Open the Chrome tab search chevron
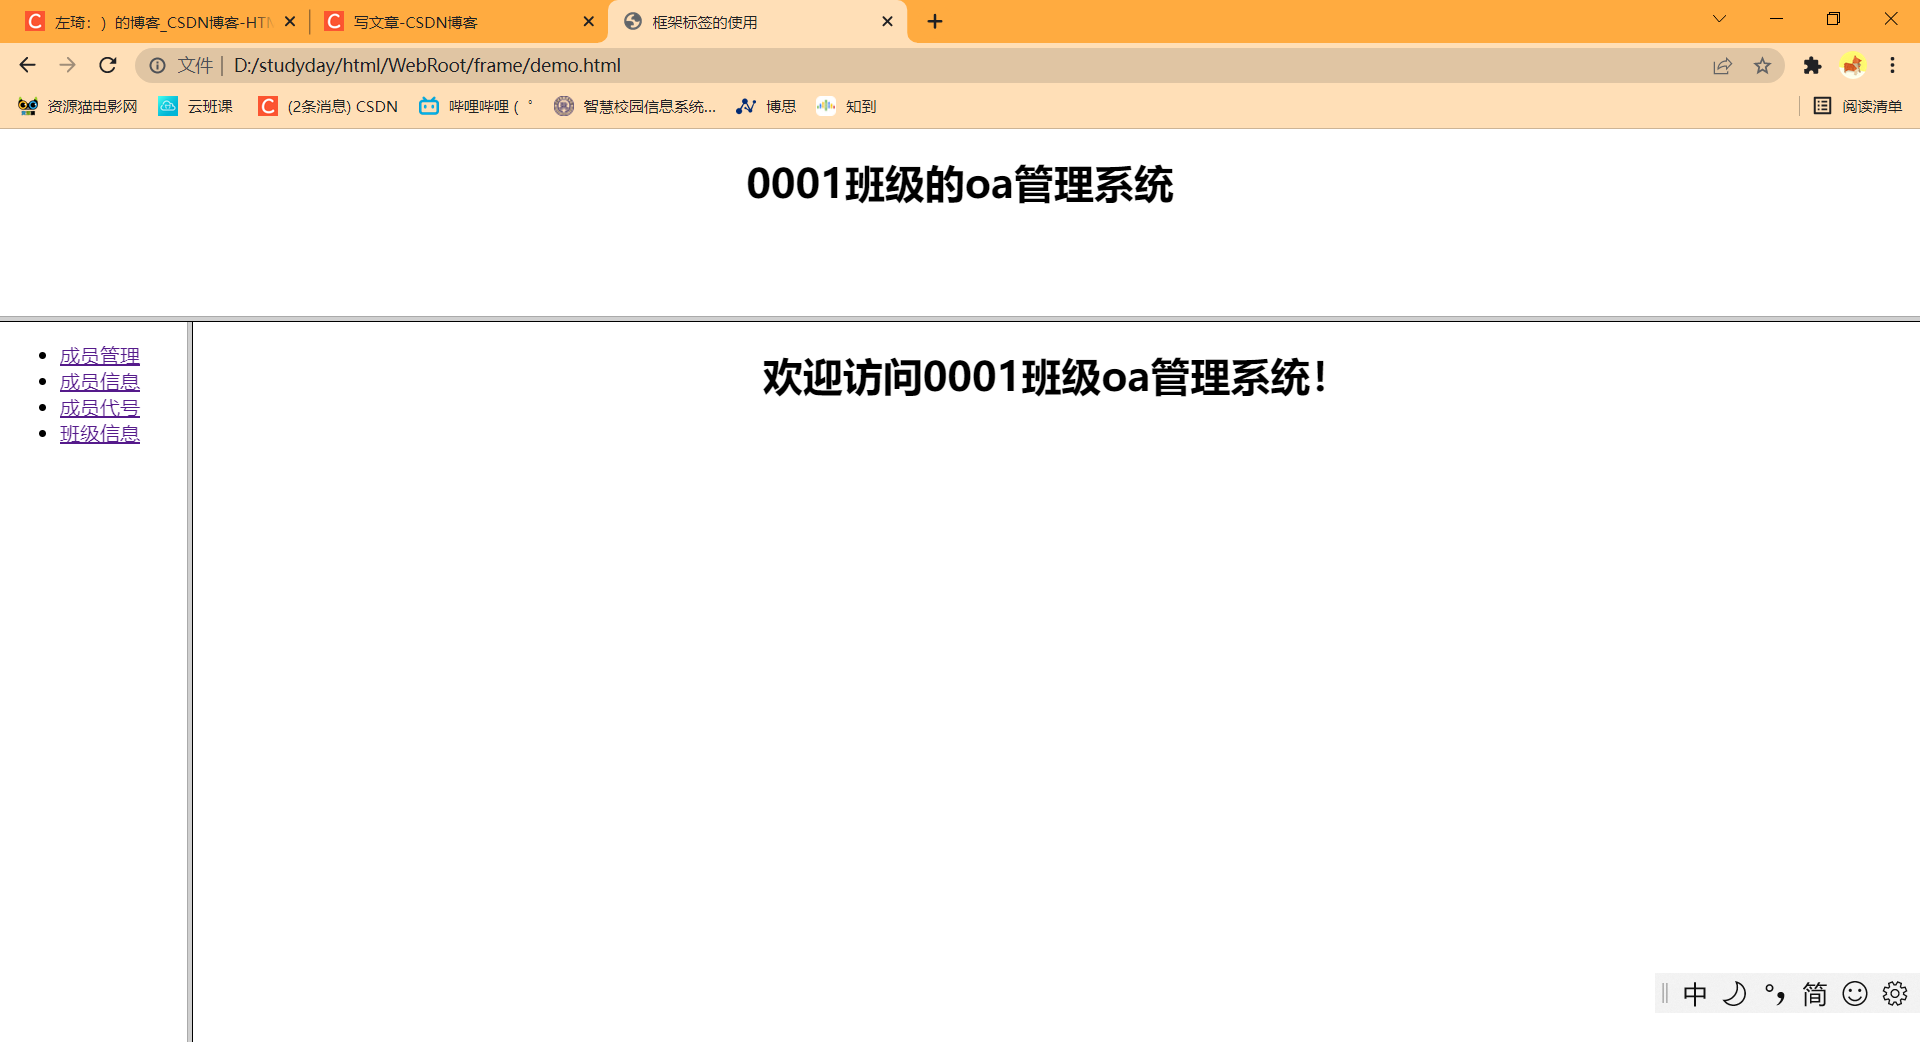Viewport: 1920px width, 1042px height. tap(1719, 19)
